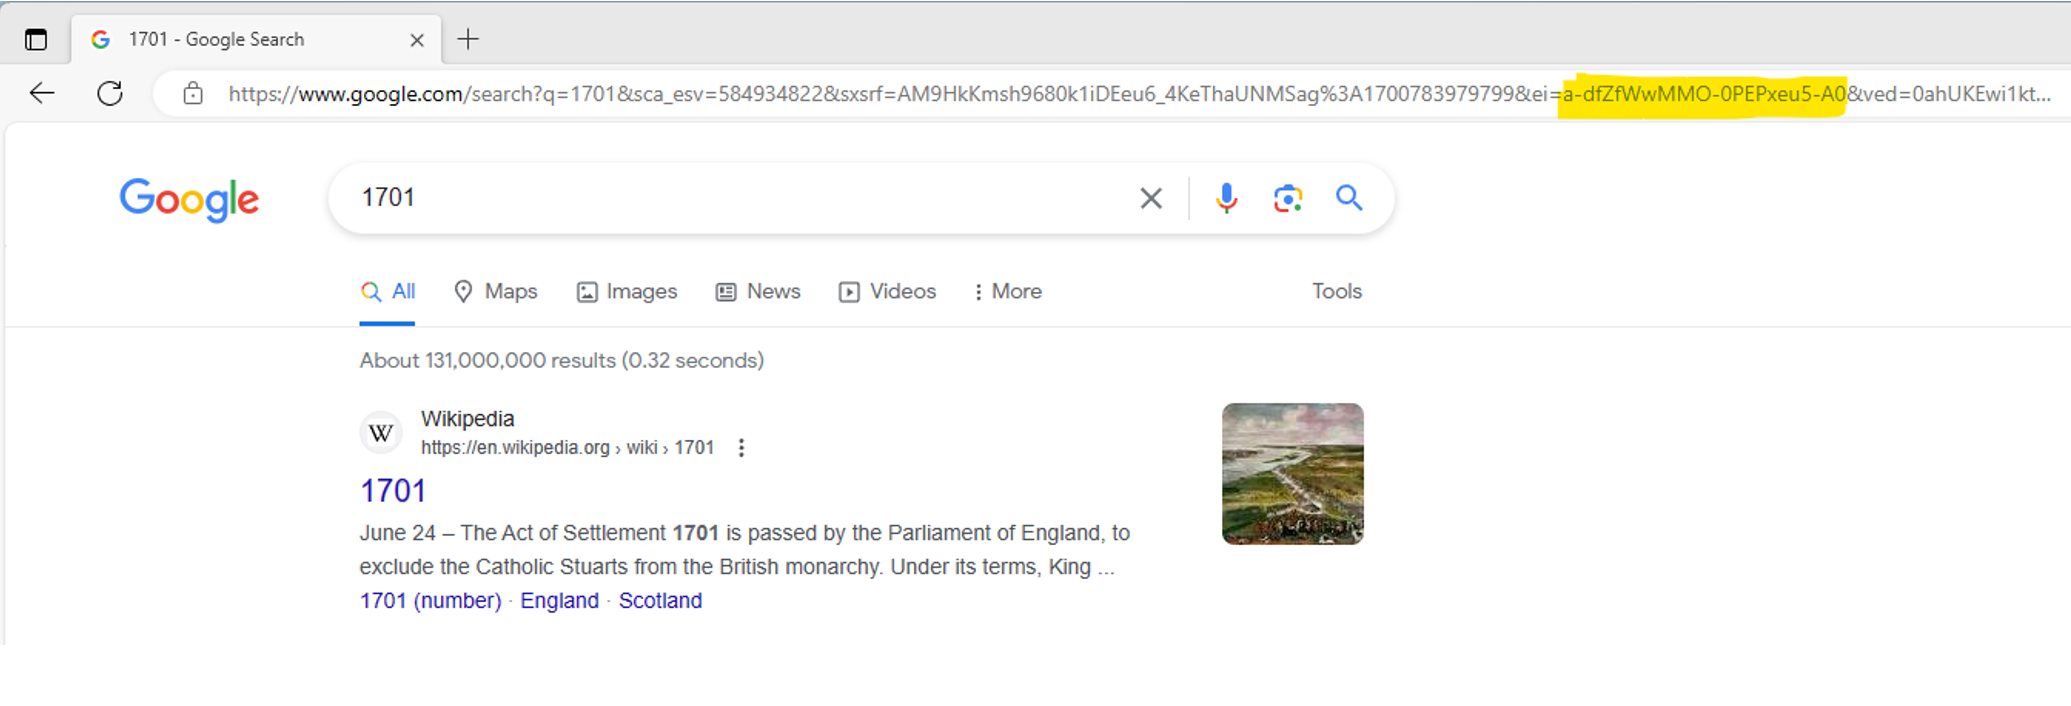Expand the More search filters menu
Image resolution: width=2071 pixels, height=706 pixels.
1007,292
